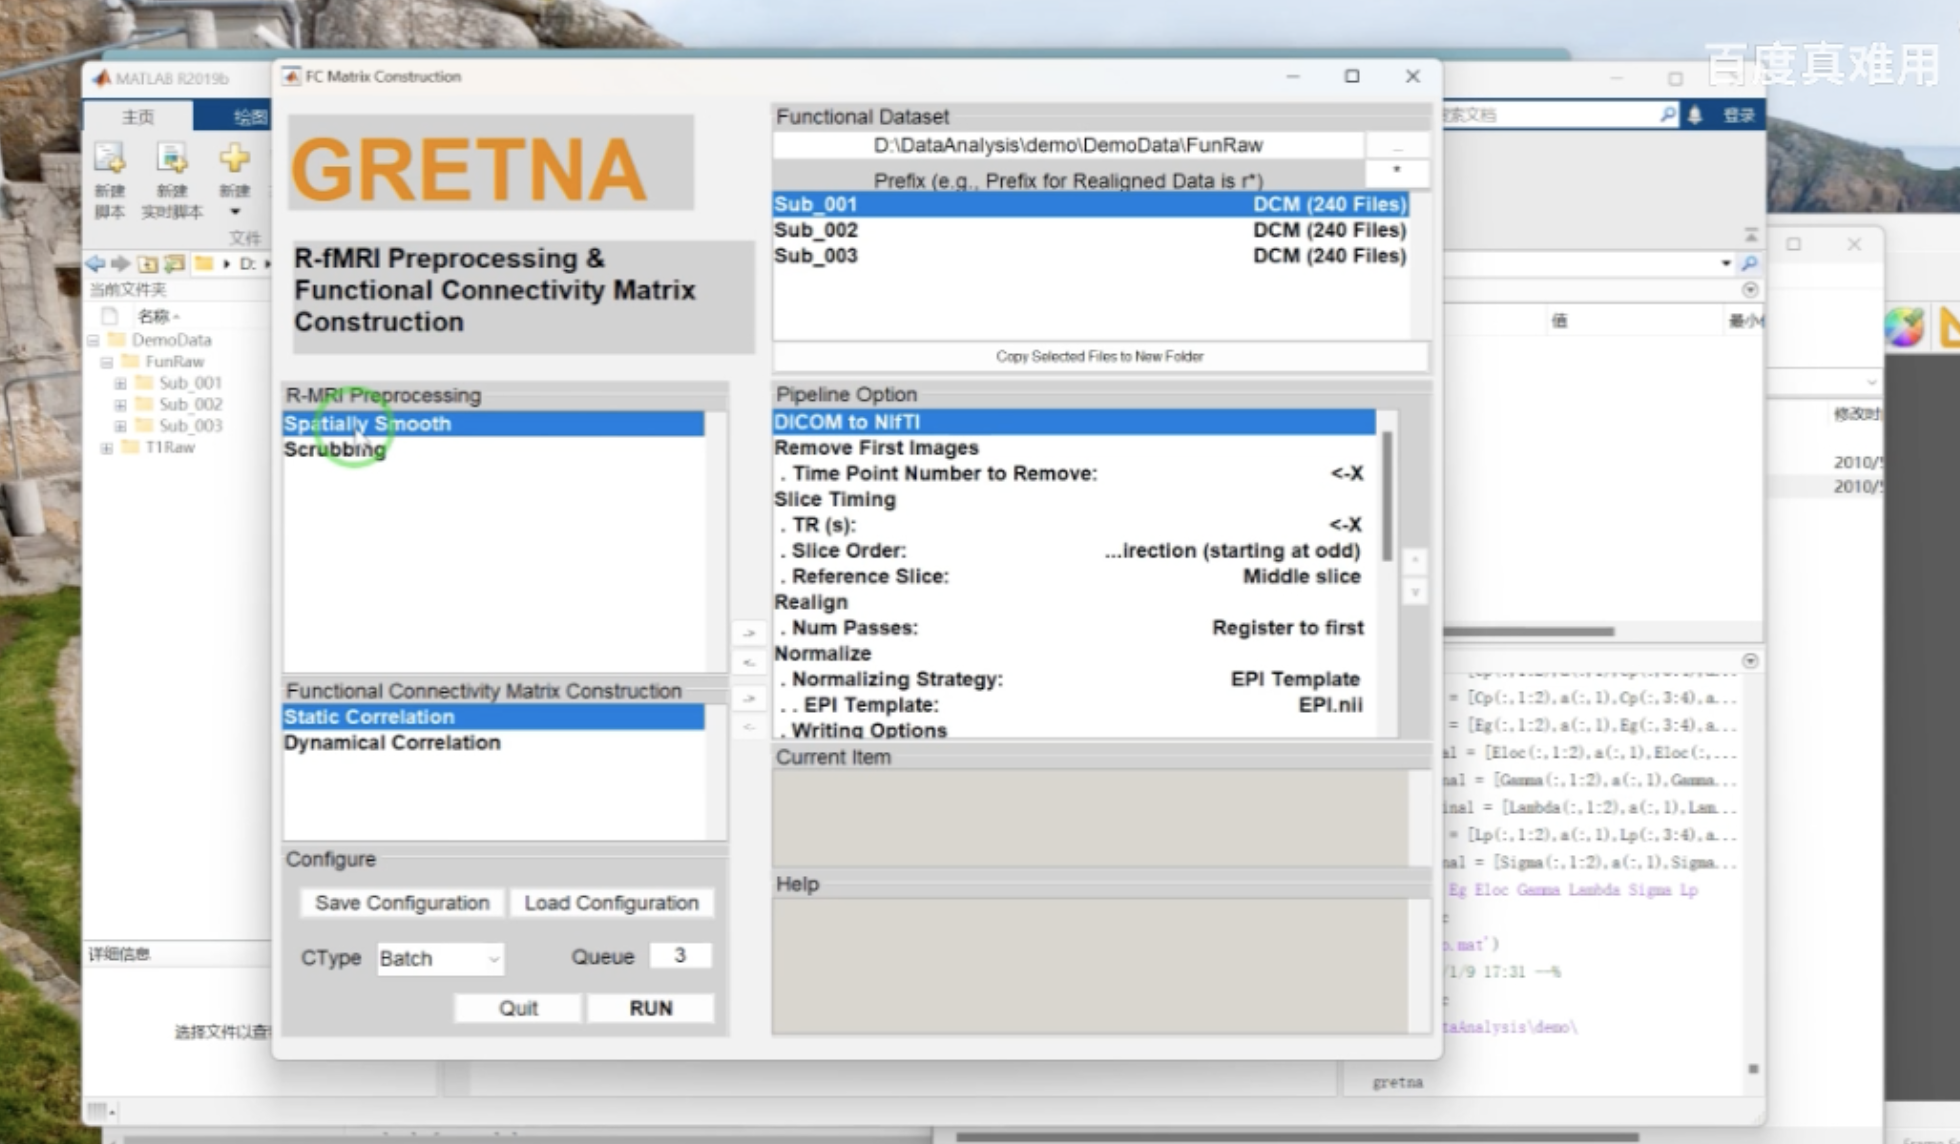Click the circular panel-actions icon above command history
This screenshot has width=1960, height=1144.
1750,661
